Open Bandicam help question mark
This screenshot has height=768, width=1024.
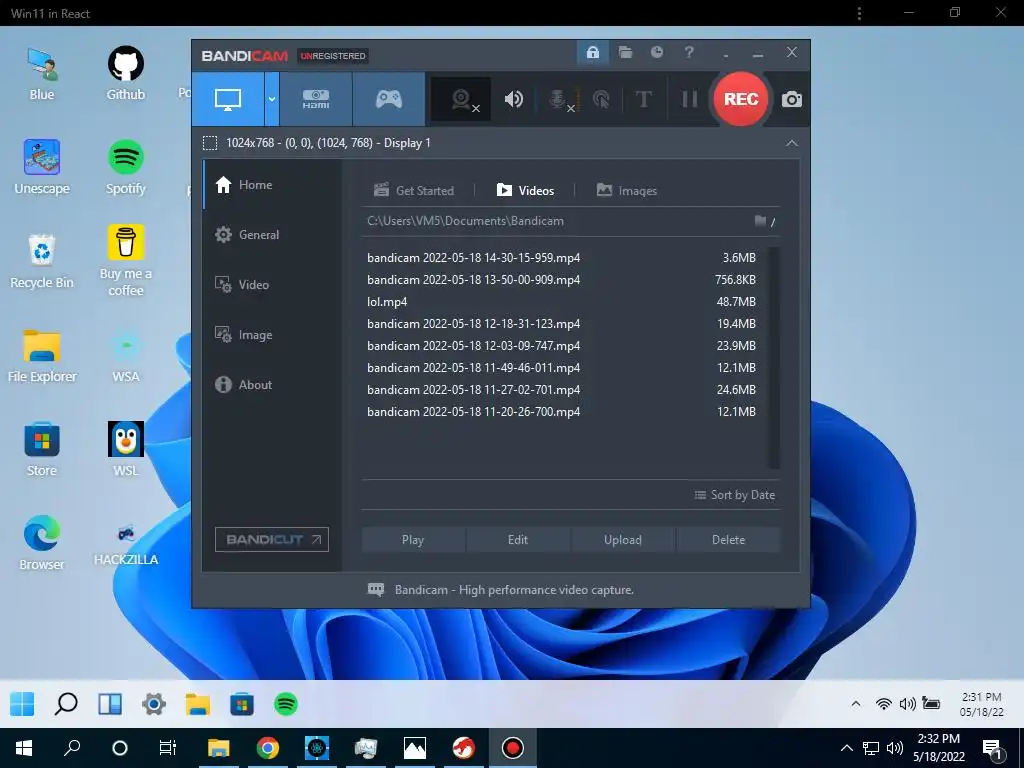pos(689,52)
